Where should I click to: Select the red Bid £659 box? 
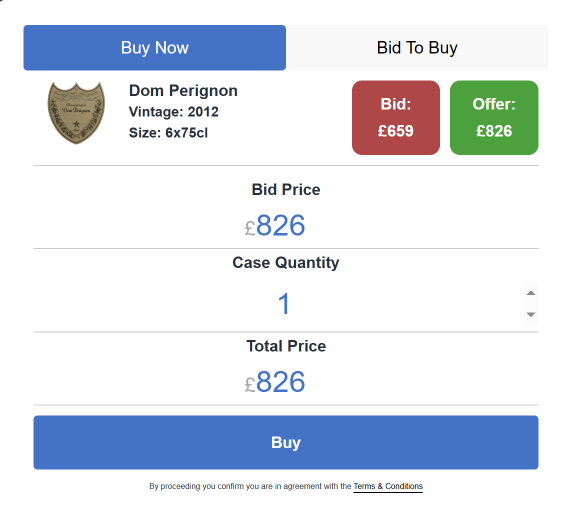(396, 118)
